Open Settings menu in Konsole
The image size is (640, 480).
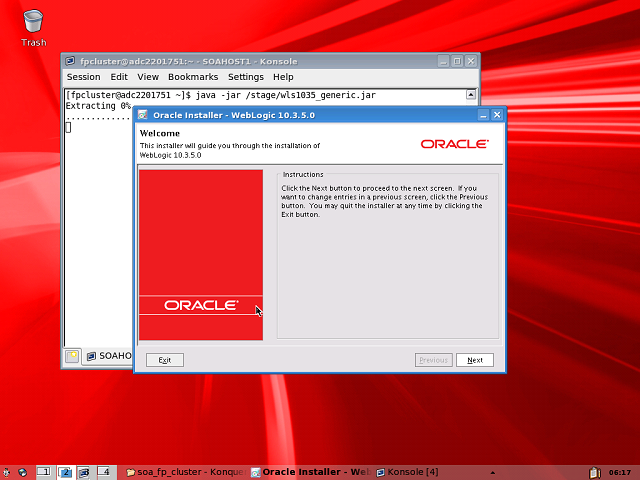246,77
